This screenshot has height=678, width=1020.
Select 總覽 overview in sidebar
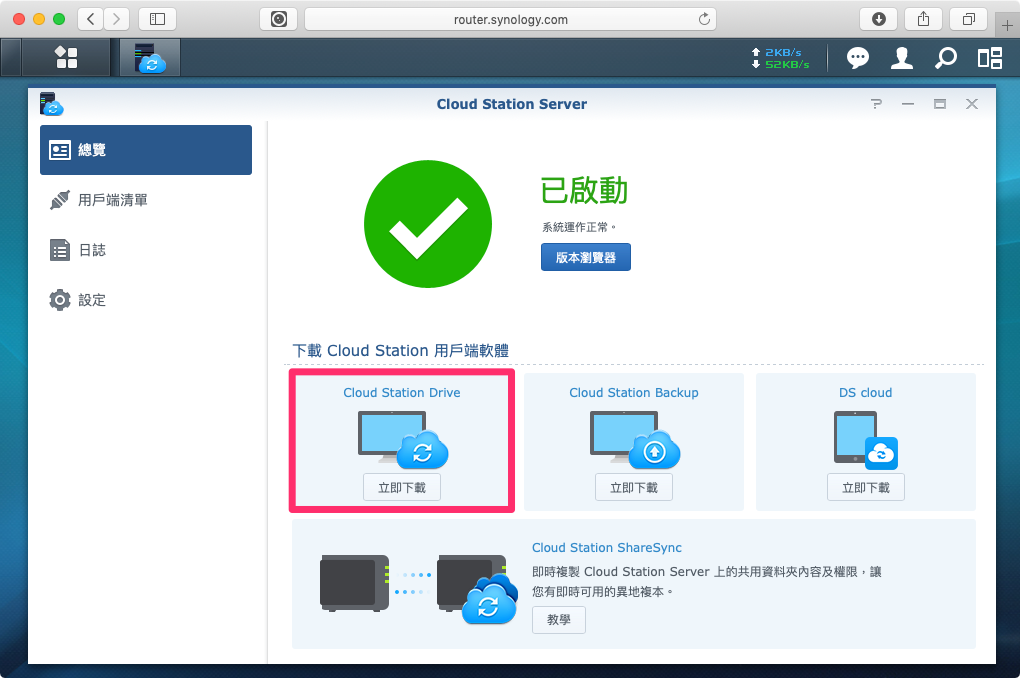pos(146,150)
